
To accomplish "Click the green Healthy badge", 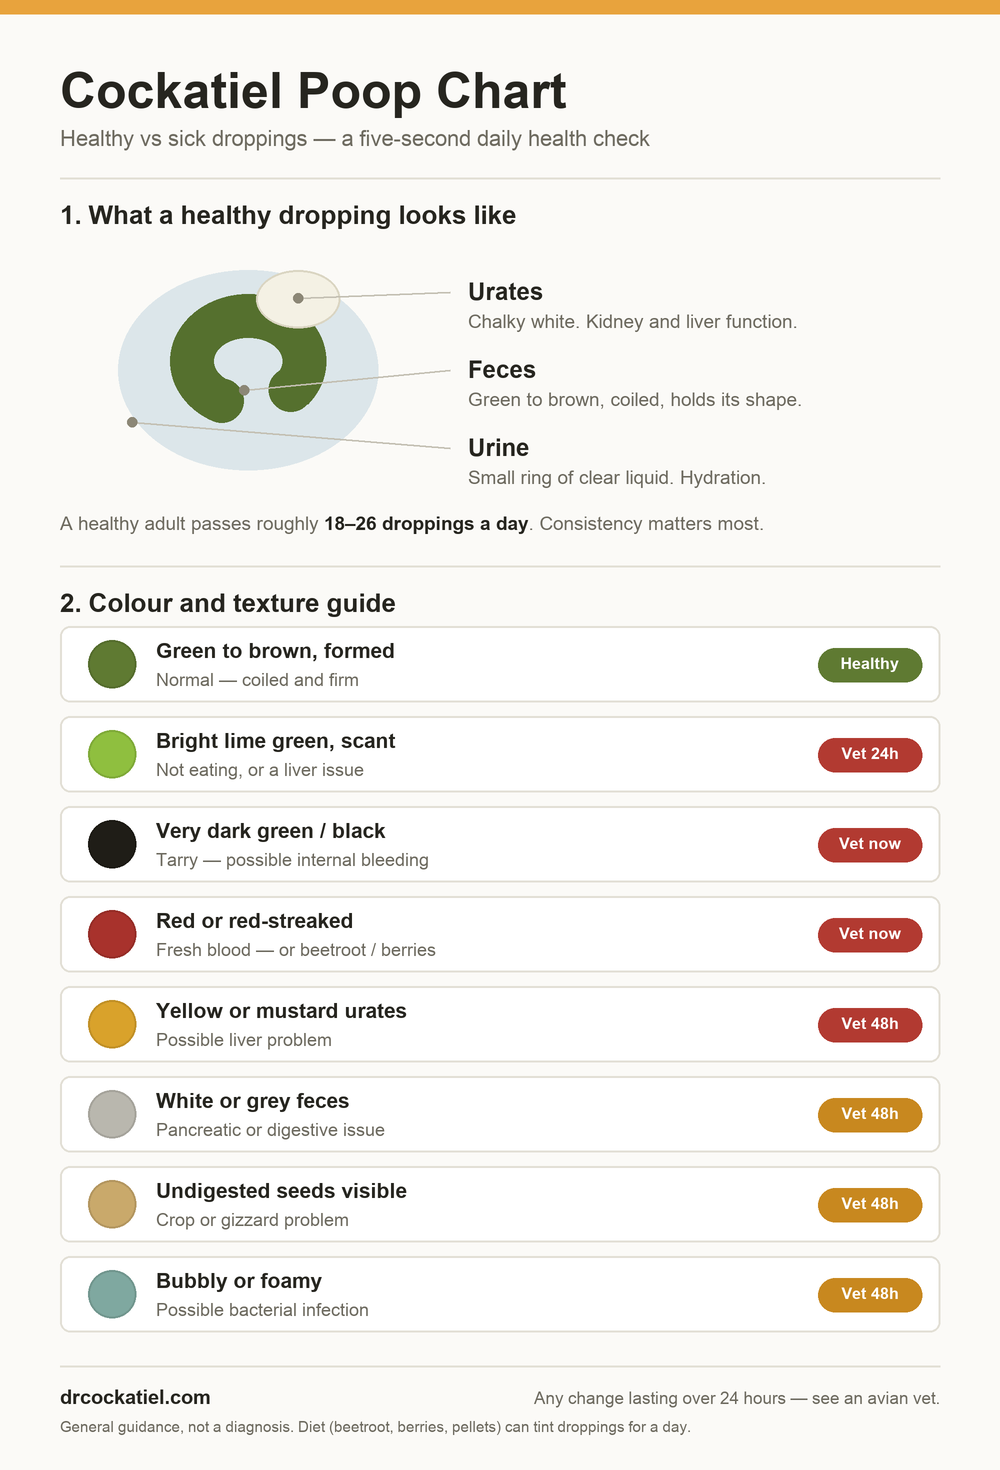I will point(870,665).
